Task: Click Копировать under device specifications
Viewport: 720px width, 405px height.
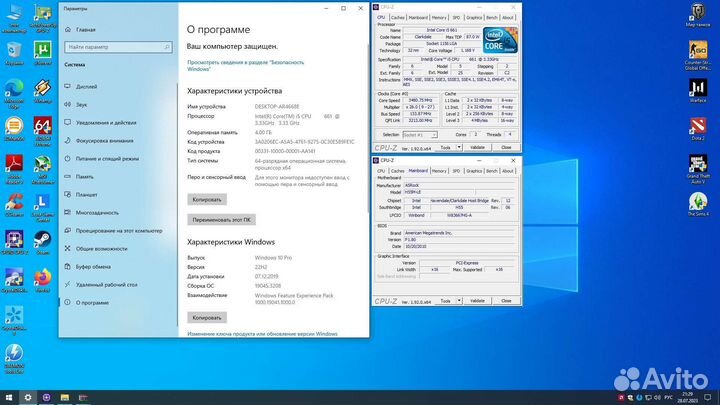Action: pyautogui.click(x=207, y=200)
